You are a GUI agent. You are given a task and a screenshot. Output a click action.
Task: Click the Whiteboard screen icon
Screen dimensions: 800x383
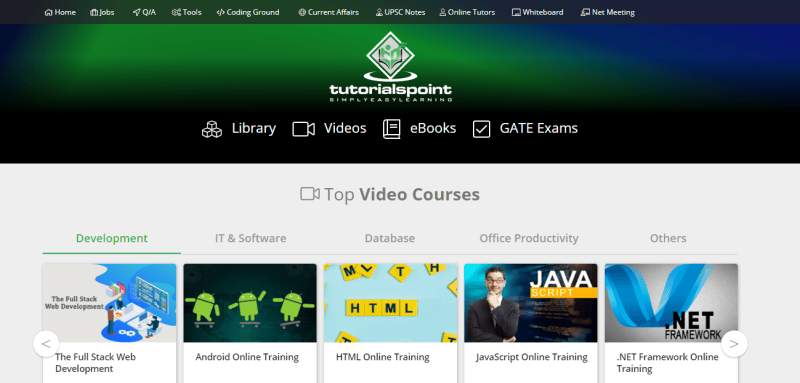point(516,12)
